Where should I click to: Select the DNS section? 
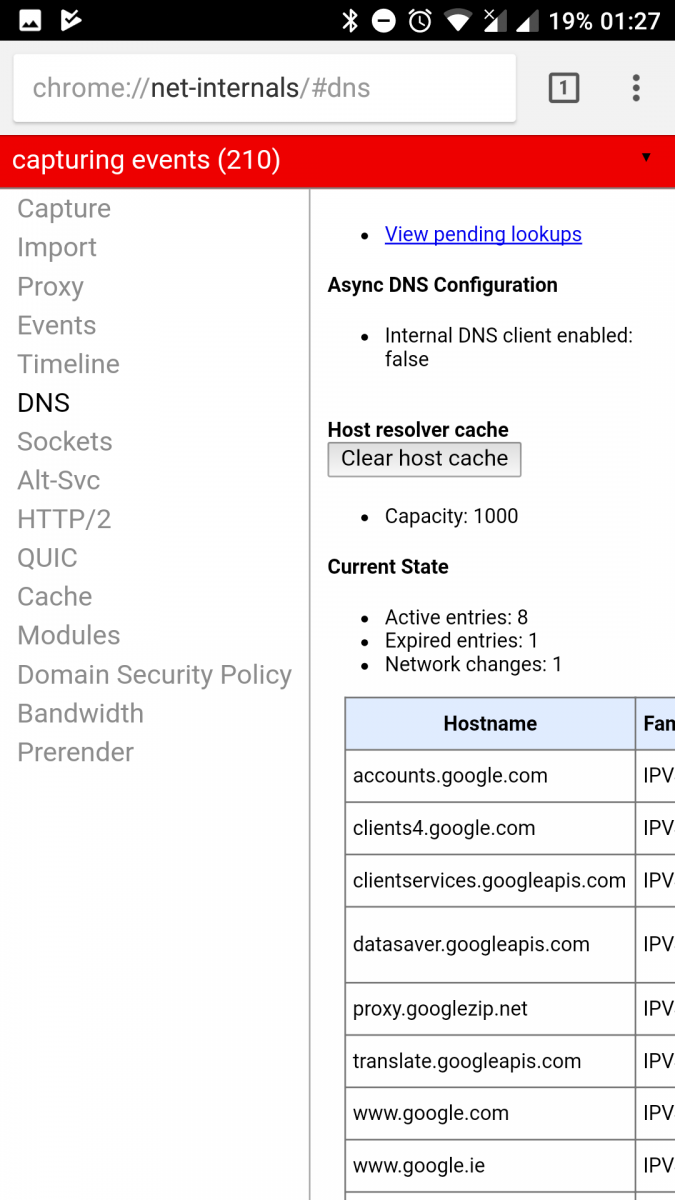coord(44,403)
